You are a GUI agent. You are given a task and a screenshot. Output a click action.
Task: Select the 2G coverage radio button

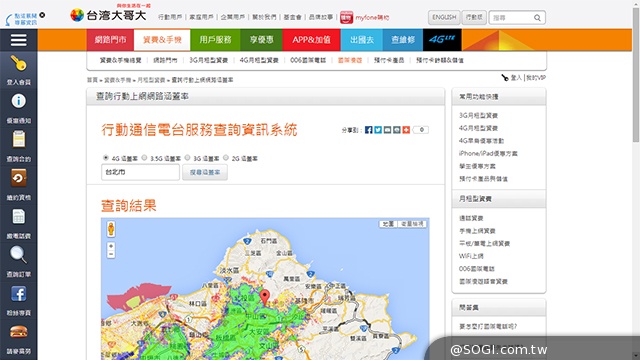pyautogui.click(x=226, y=158)
